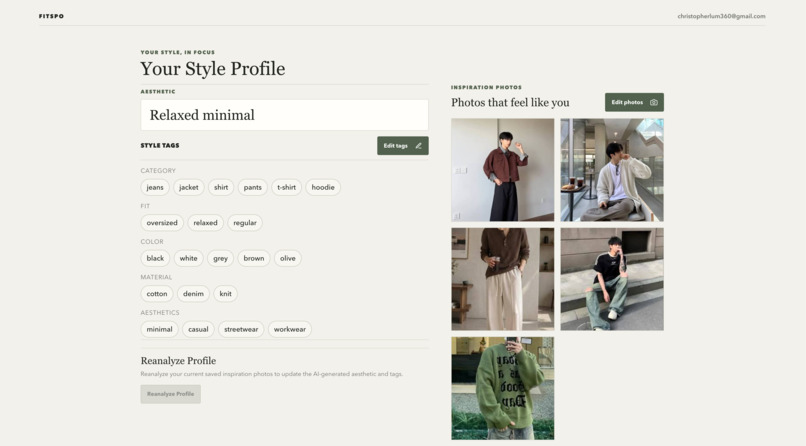Click the Reanalyze Profile section heading
Screen dimensions: 806x446
click(x=178, y=361)
